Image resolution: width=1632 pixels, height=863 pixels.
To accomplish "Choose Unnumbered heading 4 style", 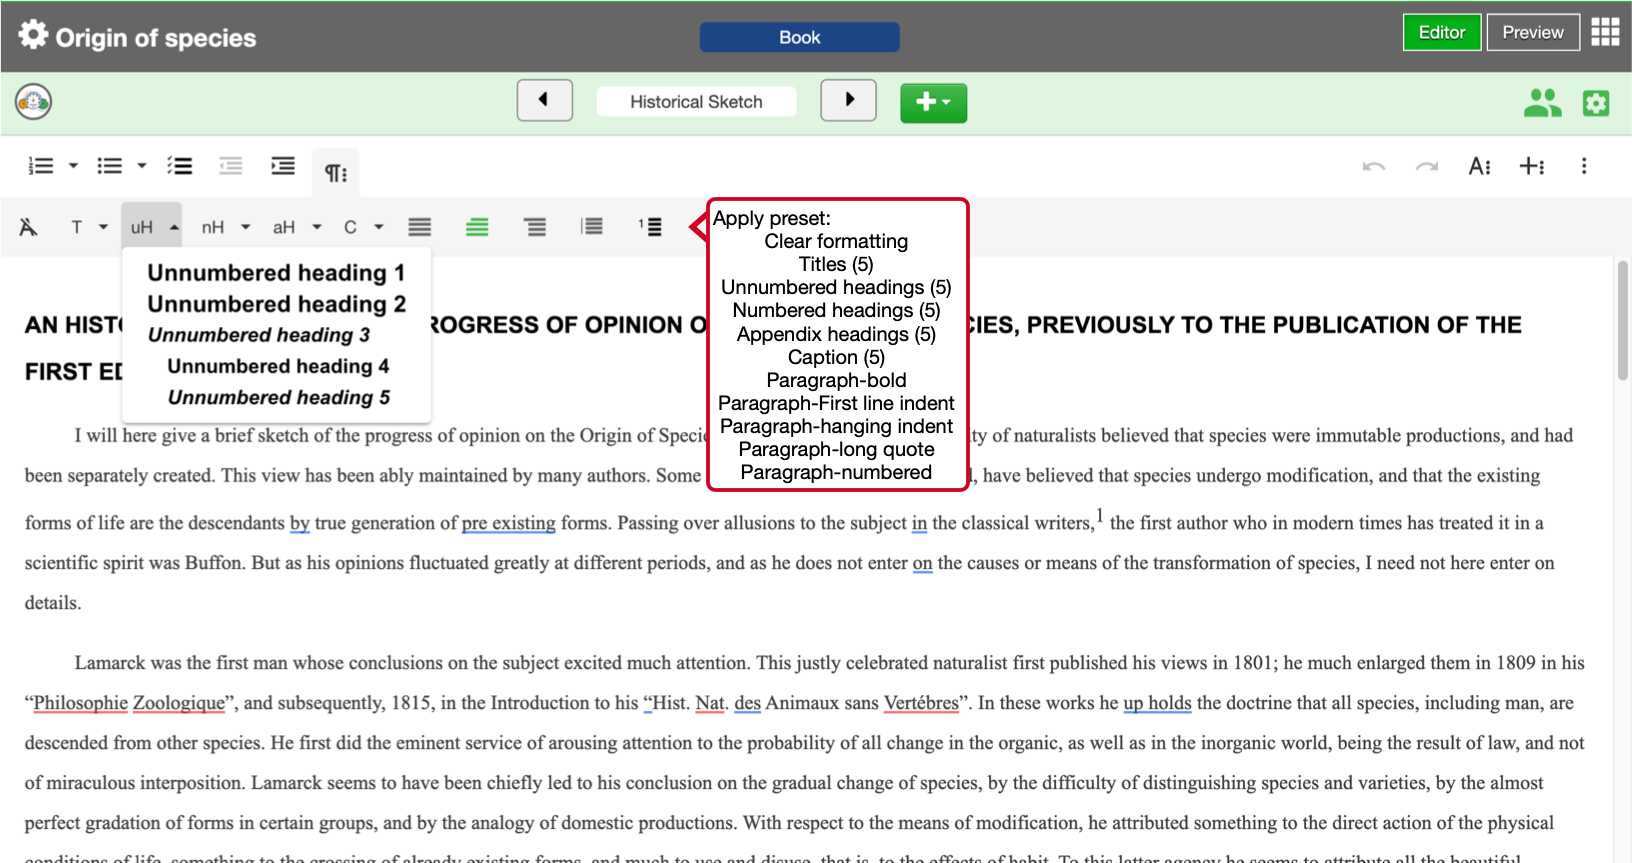I will 278,366.
